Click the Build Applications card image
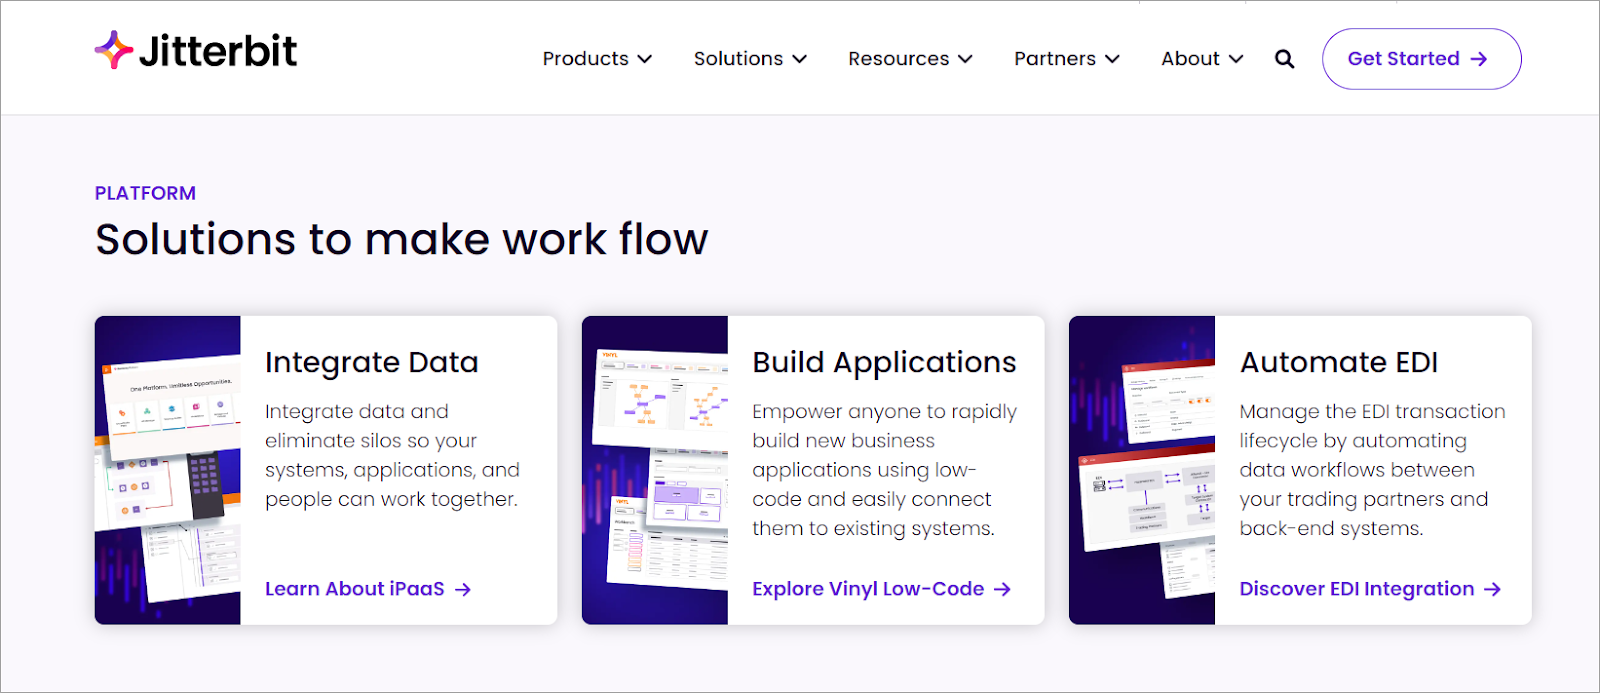The width and height of the screenshot is (1600, 693). click(655, 470)
